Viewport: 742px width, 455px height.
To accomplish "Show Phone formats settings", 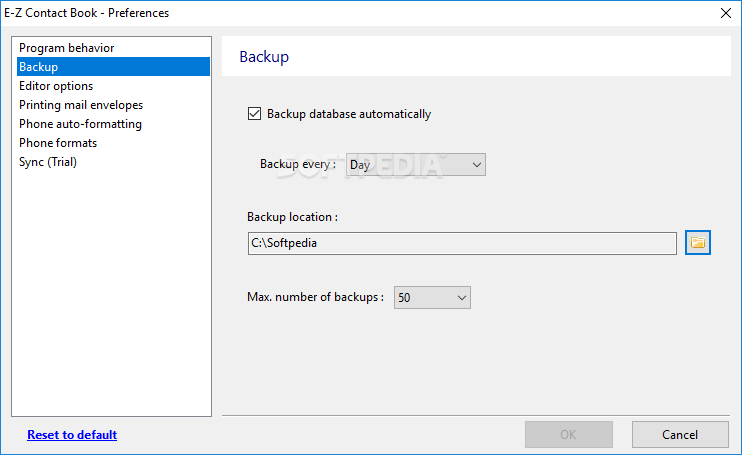I will tap(113, 142).
